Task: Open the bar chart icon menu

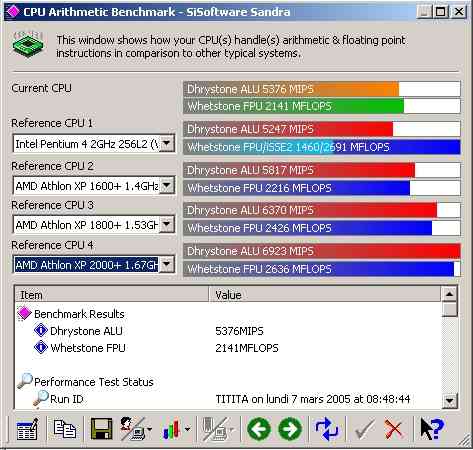Action: point(177,429)
